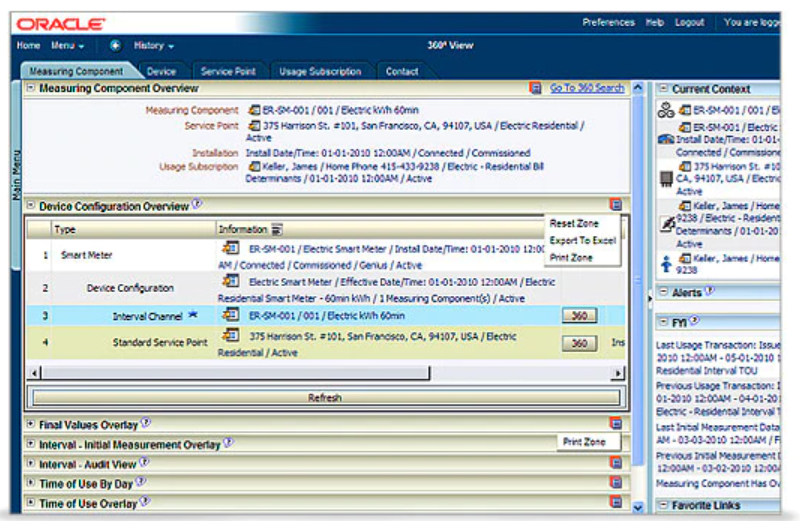This screenshot has height=521, width=800.
Task: Open Time of Use By Day zone menu icon
Action: (616, 482)
